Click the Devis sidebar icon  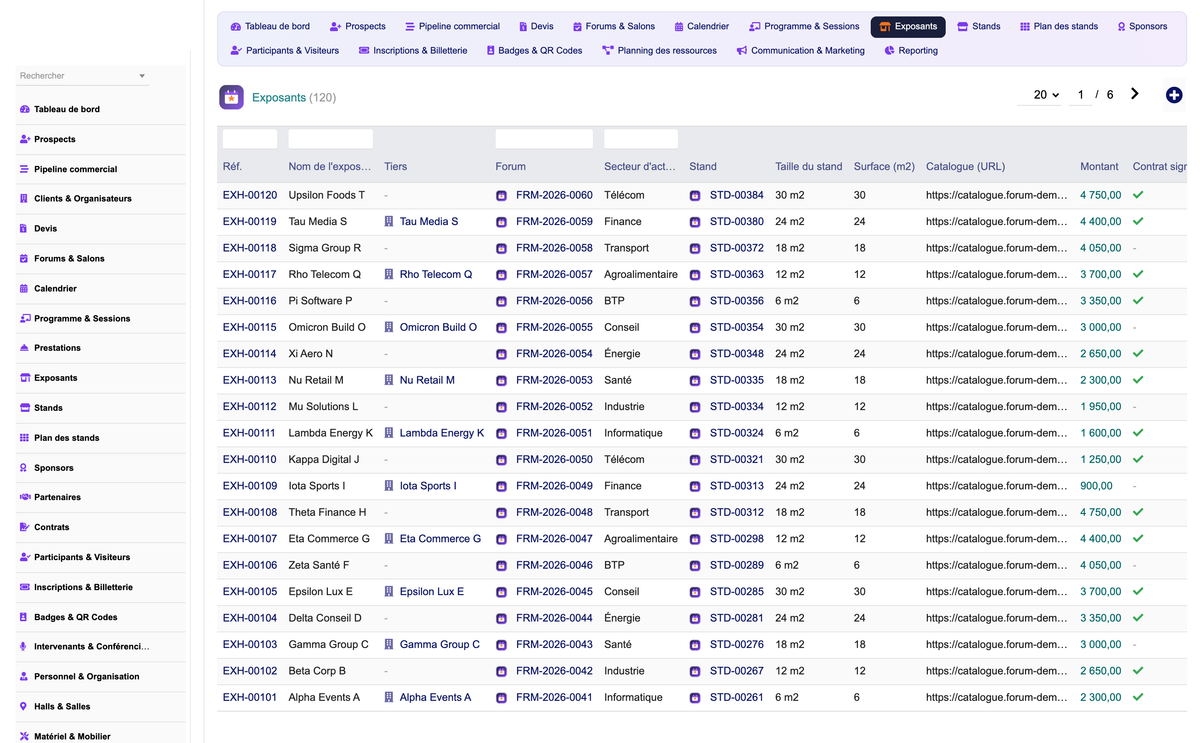coord(24,228)
